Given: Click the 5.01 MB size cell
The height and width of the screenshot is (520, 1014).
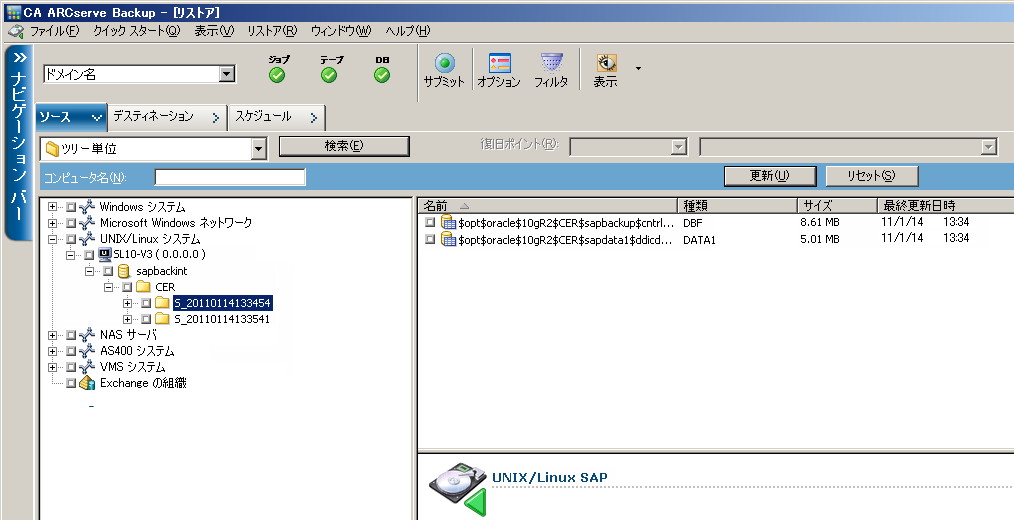Looking at the screenshot, I should pyautogui.click(x=819, y=239).
